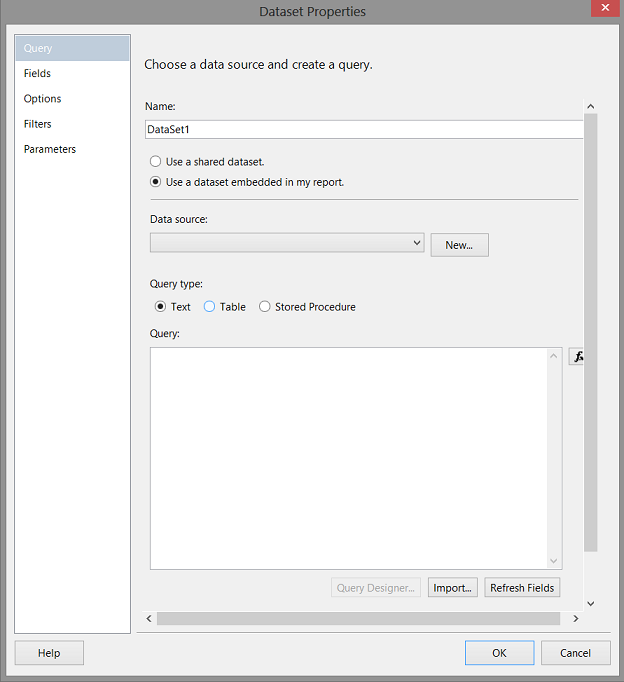Confirm with the OK button
This screenshot has width=624, height=682.
tap(499, 653)
